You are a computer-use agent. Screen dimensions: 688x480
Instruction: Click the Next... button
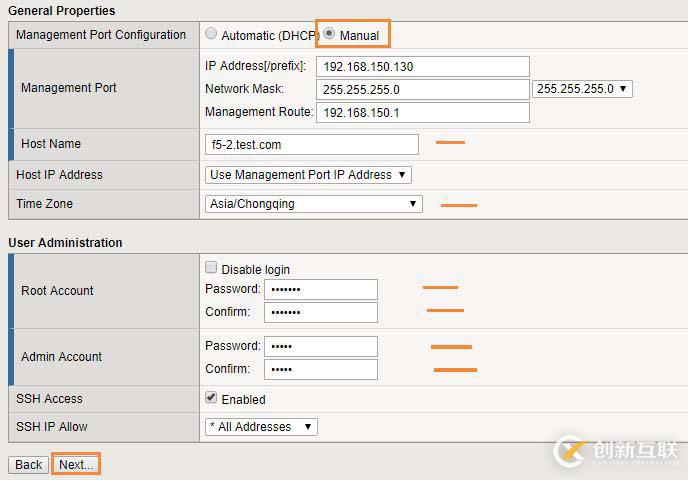76,465
